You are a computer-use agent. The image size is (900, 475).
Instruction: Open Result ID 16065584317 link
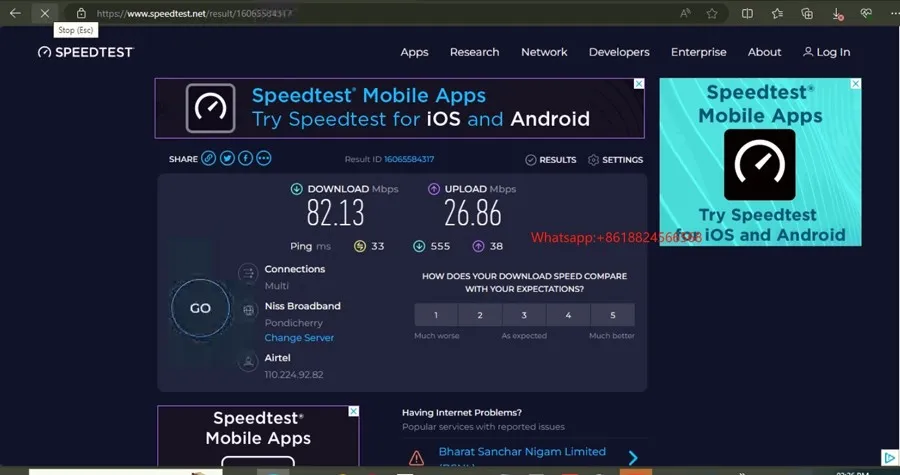point(409,159)
